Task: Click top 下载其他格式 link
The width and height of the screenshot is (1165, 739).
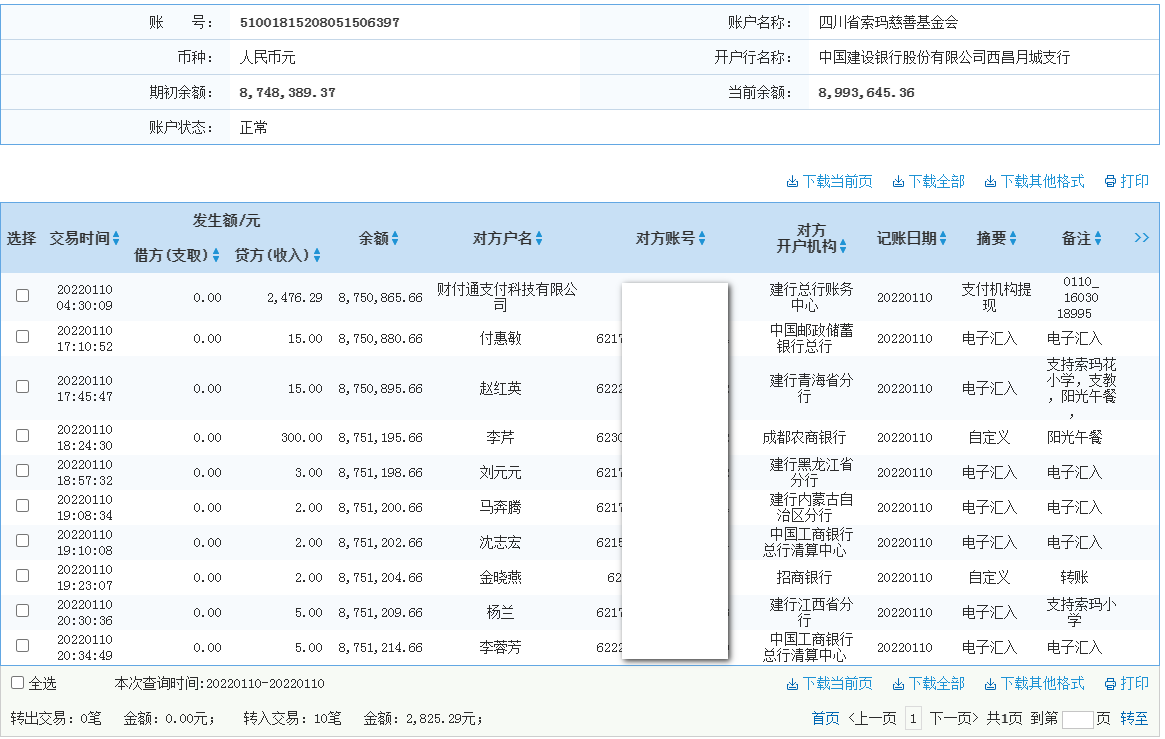Action: (x=1034, y=182)
